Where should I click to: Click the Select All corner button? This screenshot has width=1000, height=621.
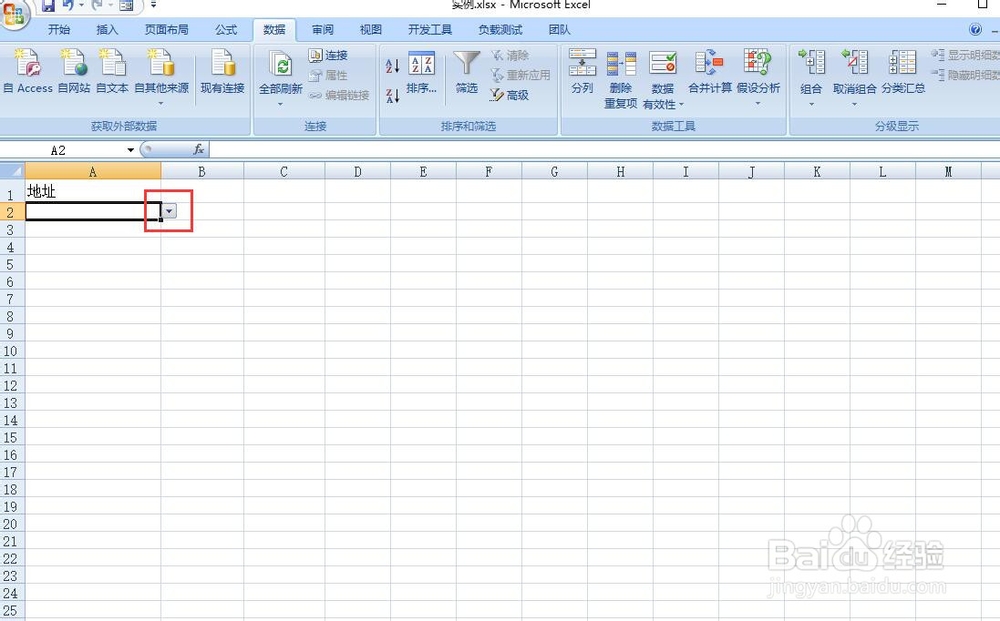point(12,171)
